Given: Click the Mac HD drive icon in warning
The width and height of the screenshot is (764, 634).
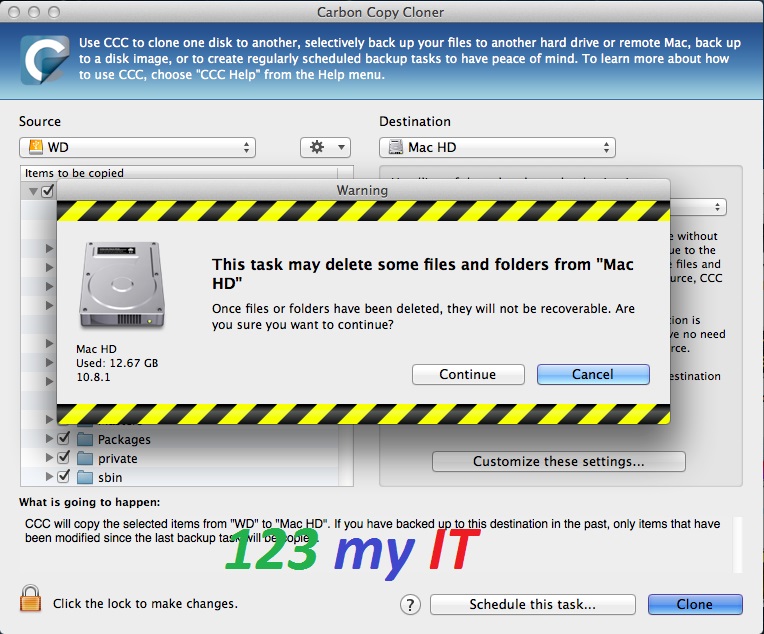Looking at the screenshot, I should point(122,285).
